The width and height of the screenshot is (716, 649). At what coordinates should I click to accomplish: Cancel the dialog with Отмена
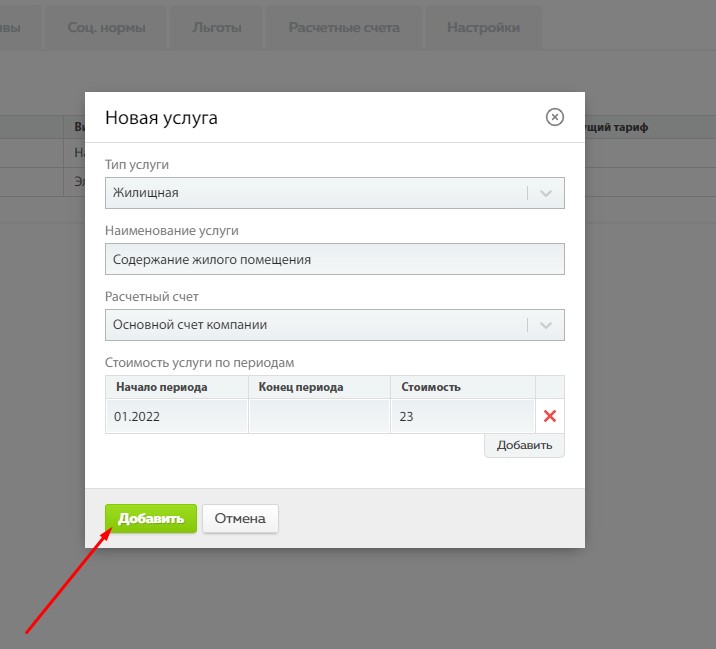click(240, 518)
